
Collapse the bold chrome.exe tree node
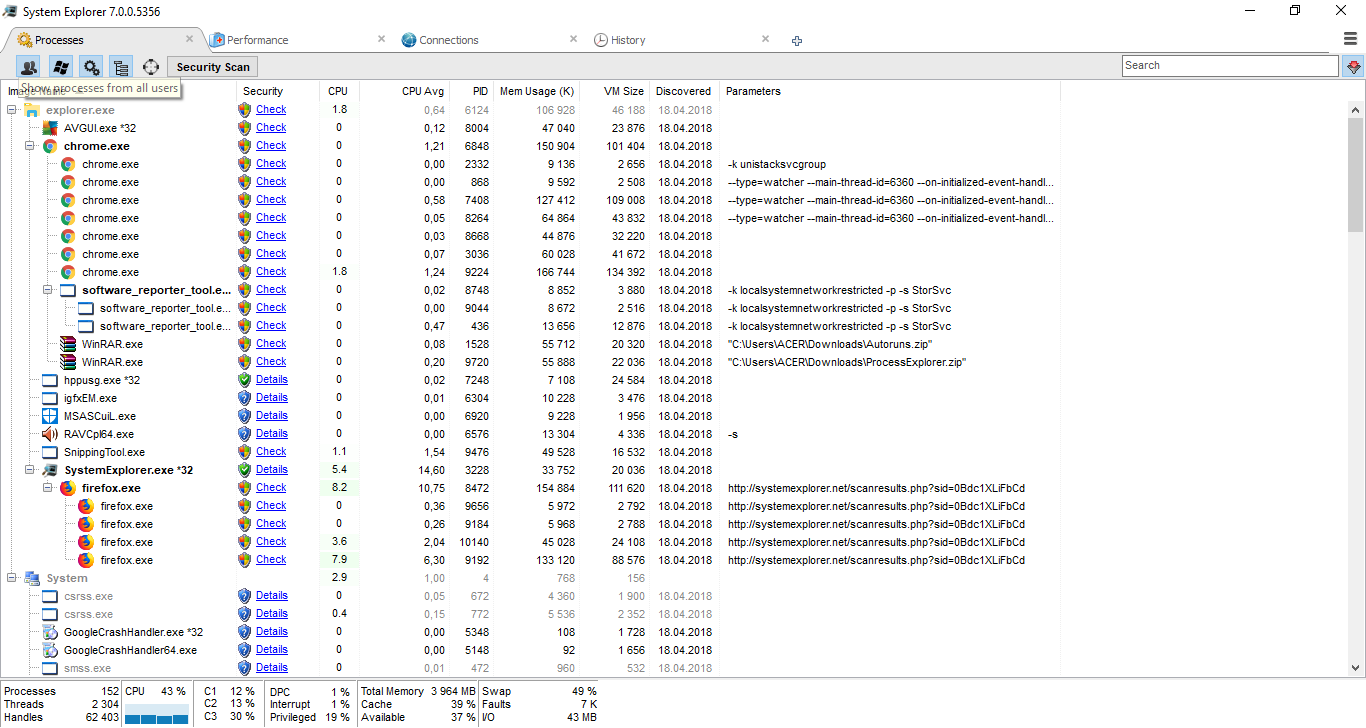[x=30, y=146]
